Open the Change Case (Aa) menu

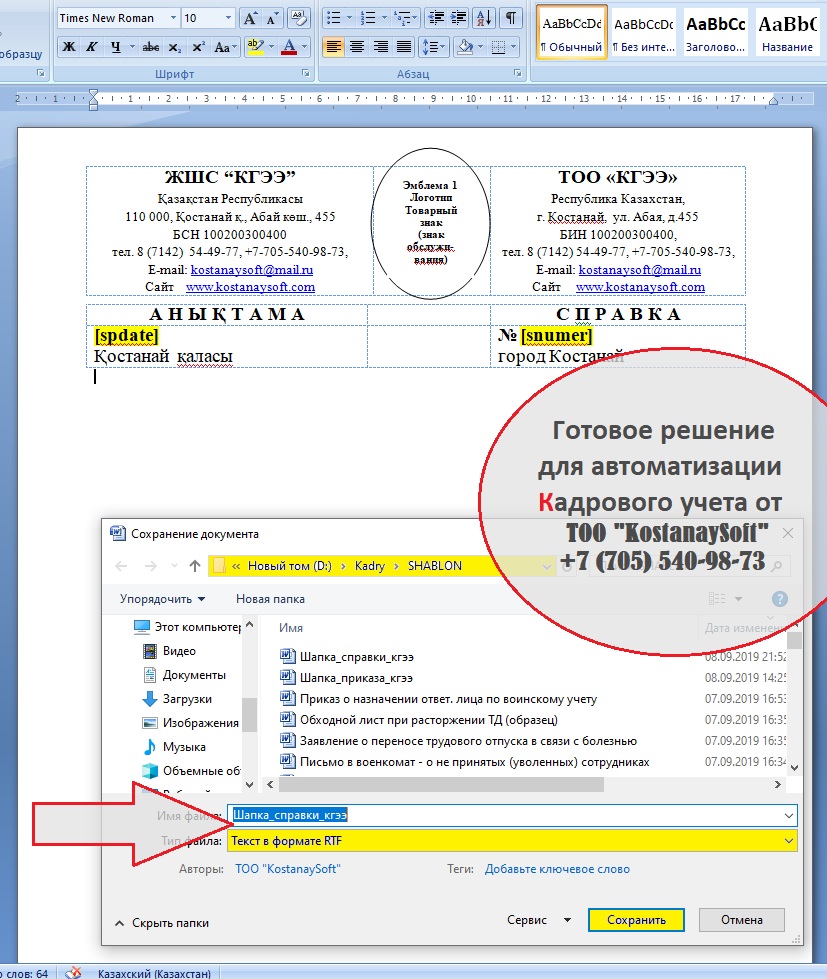tap(225, 47)
